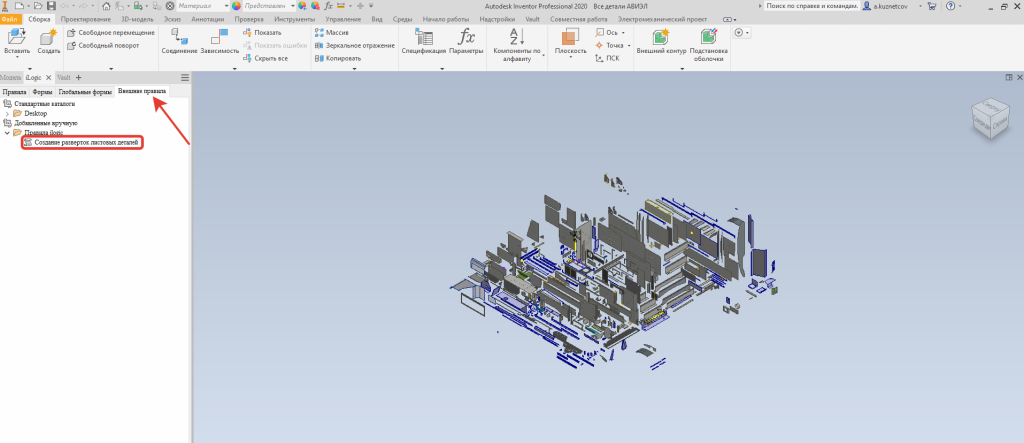Viewport: 1024px width, 443px height.
Task: Switch to the Глобальные формы tab
Action: click(x=85, y=91)
